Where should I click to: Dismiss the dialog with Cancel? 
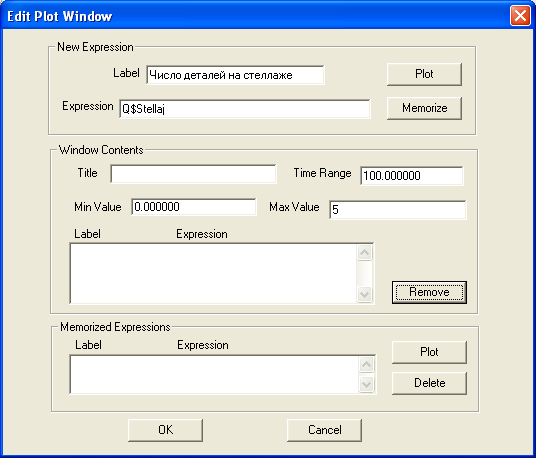[x=324, y=430]
